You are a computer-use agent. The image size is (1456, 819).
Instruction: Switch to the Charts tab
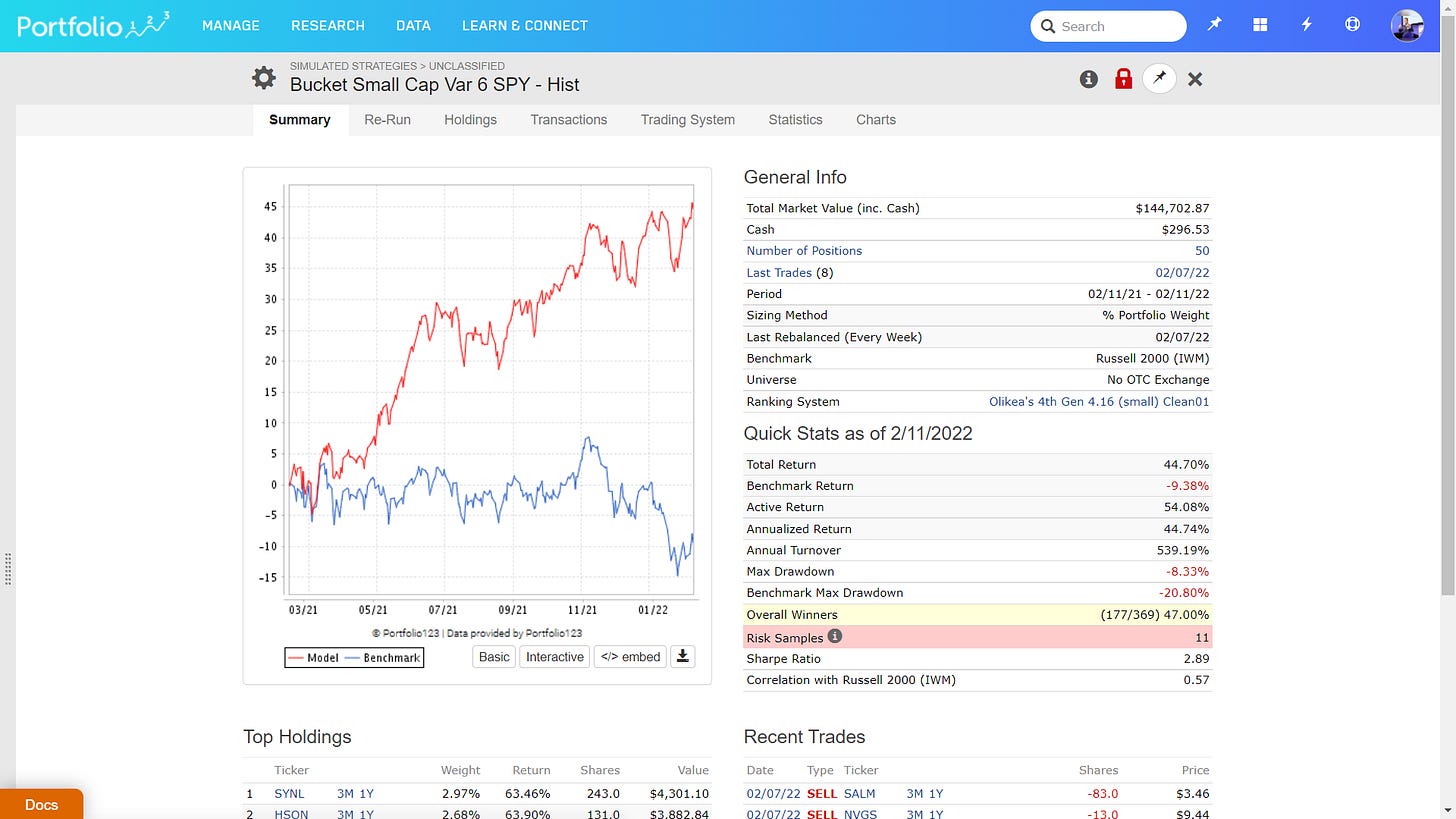pyautogui.click(x=876, y=120)
